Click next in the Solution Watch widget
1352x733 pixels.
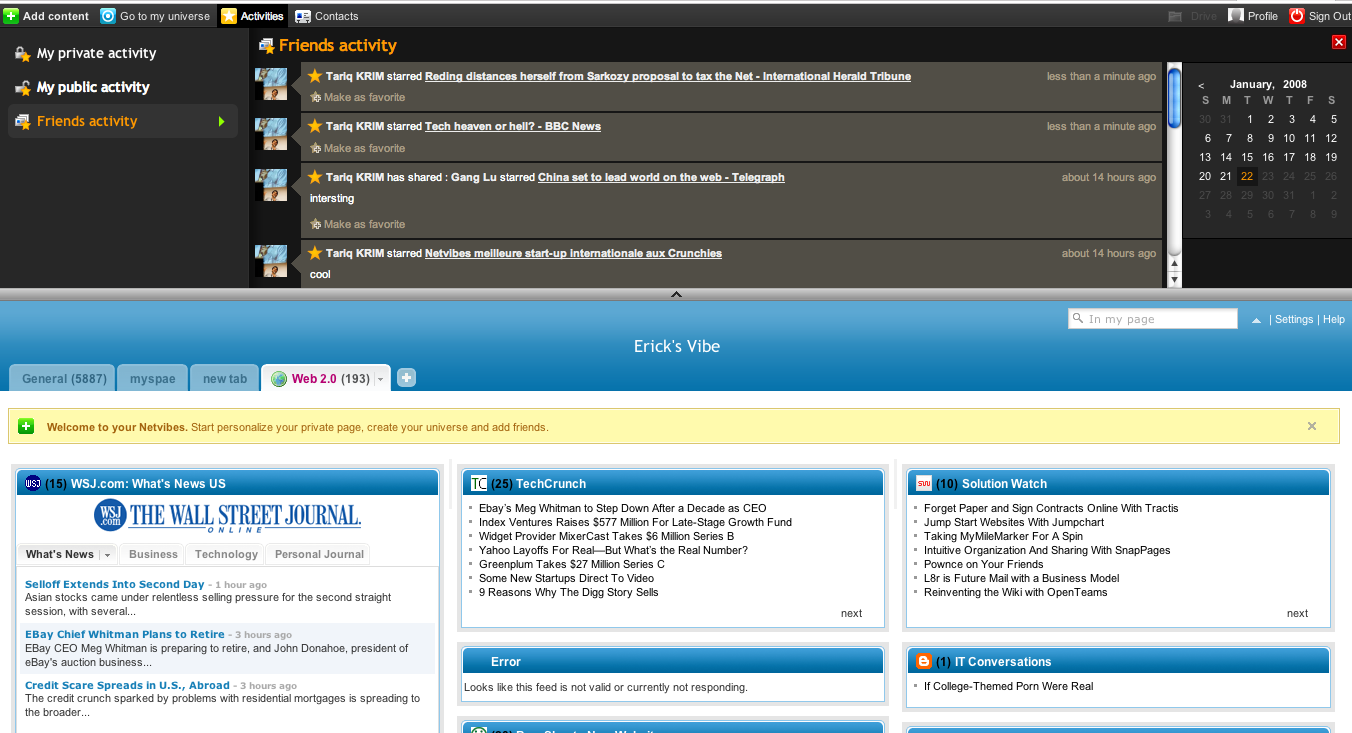1297,613
